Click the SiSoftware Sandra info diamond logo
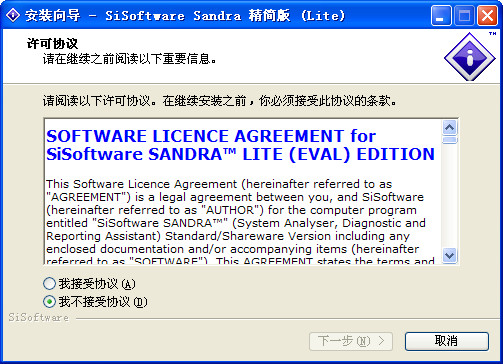 click(x=470, y=57)
